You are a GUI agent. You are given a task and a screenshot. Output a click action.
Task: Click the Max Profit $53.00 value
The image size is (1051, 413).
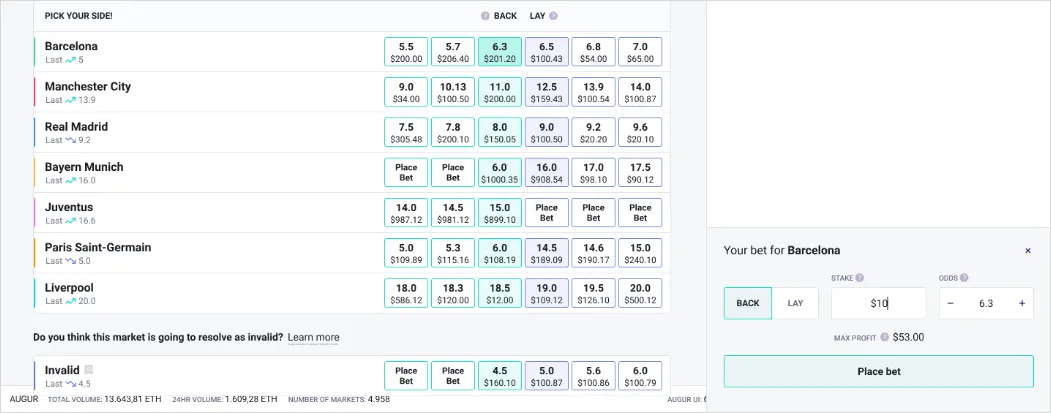908,337
